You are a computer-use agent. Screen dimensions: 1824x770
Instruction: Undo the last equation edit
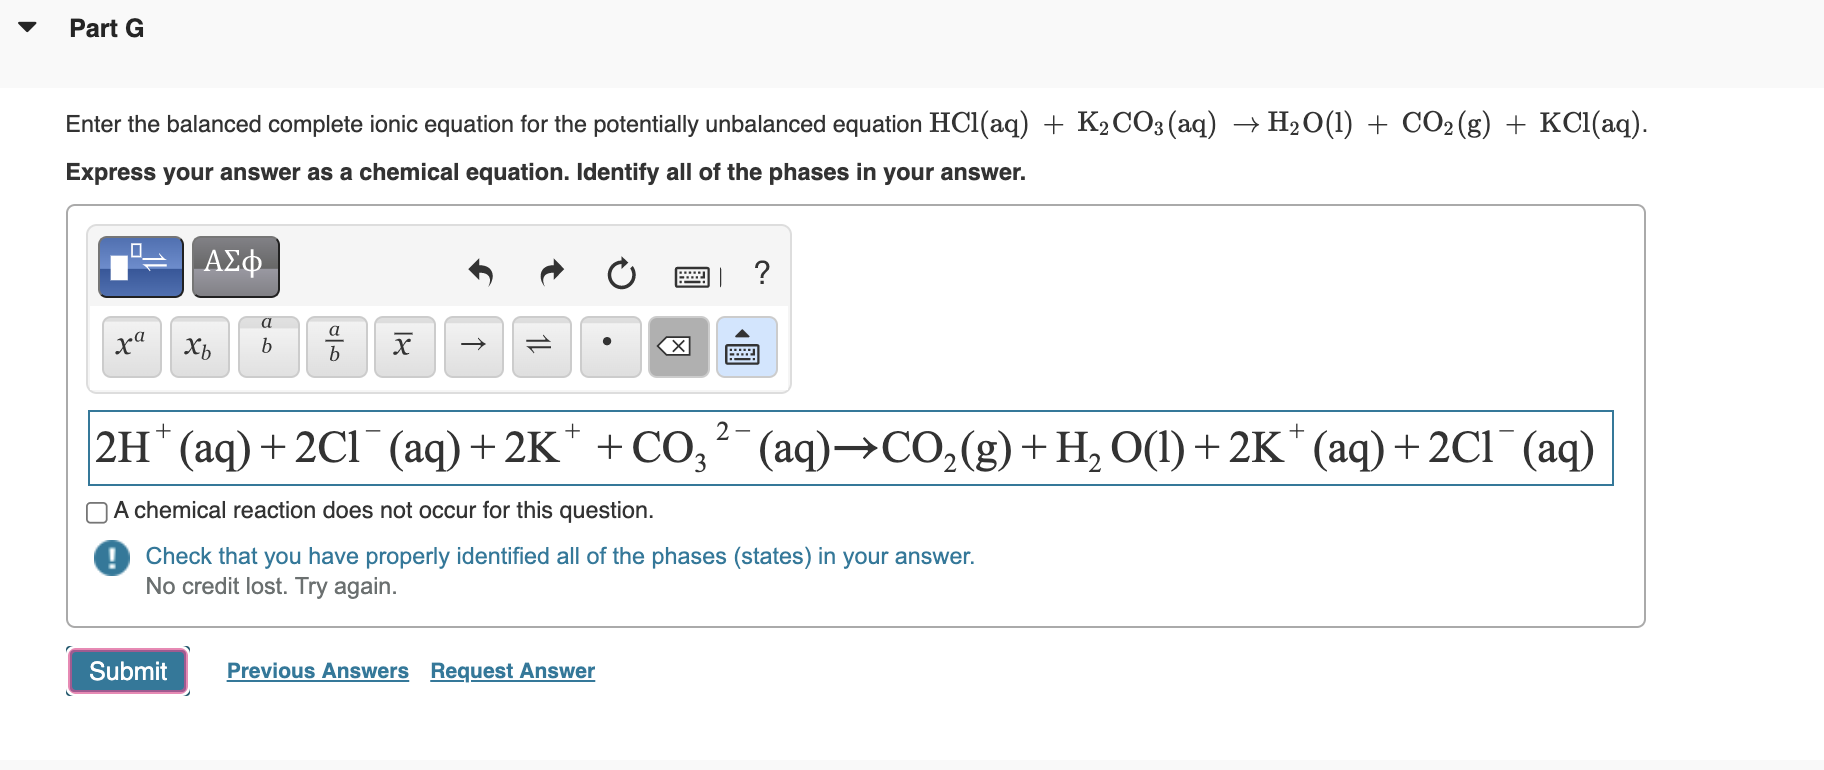coord(481,273)
